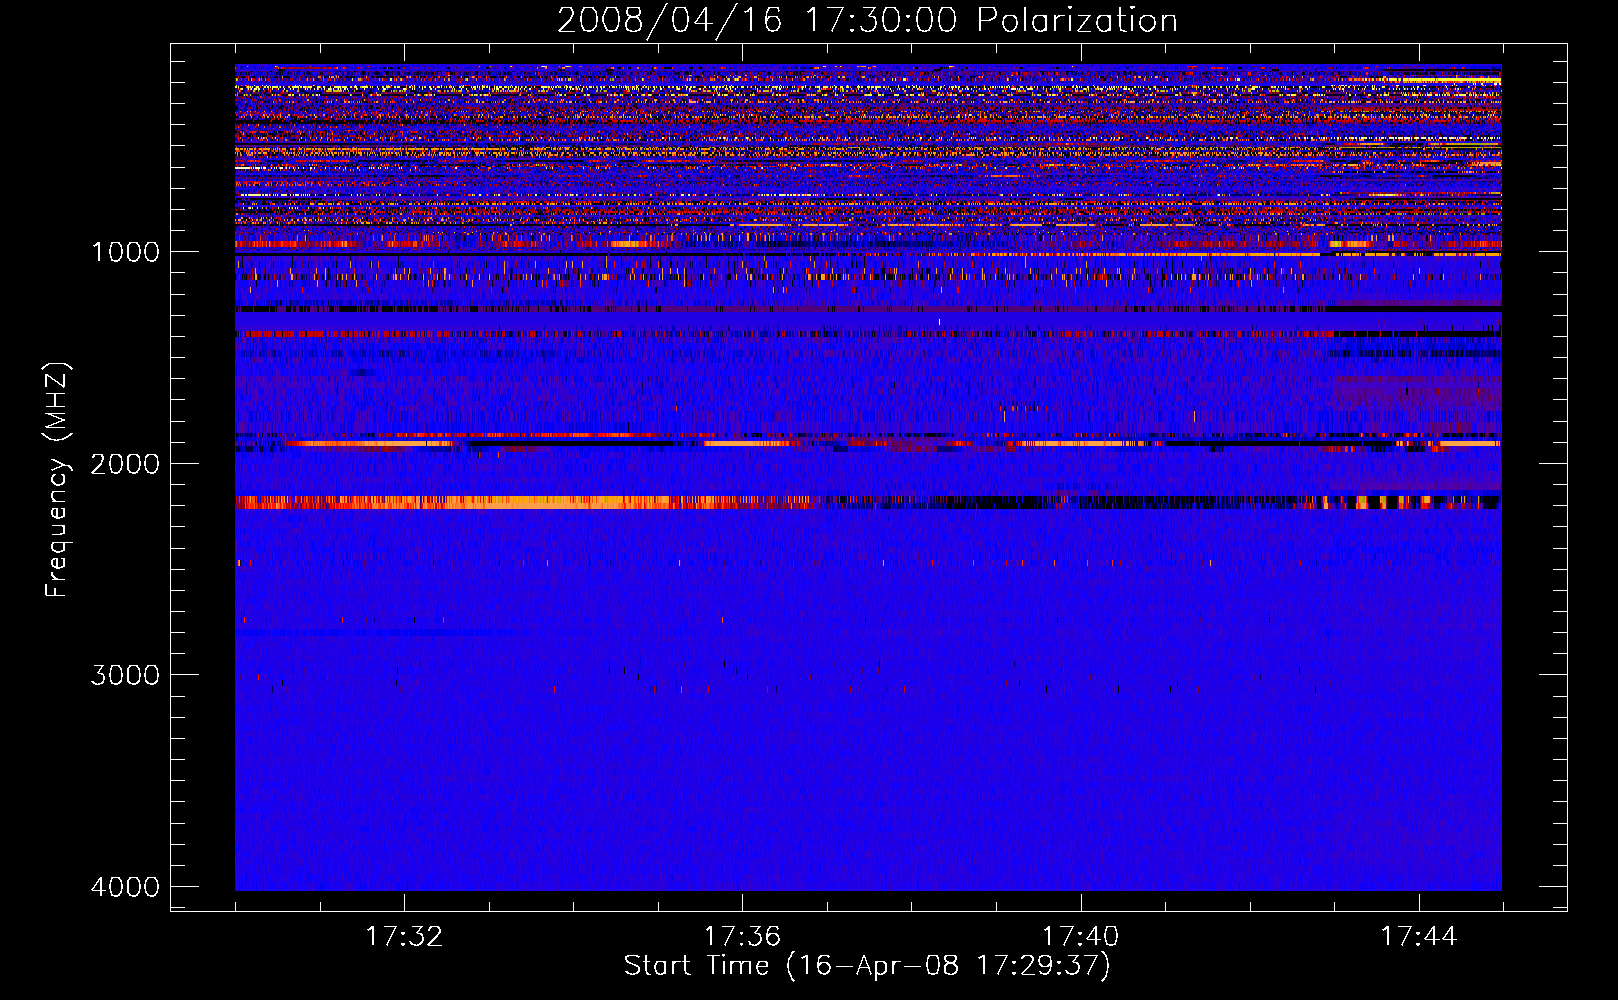1618x1000 pixels.
Task: Click the 1000 frequency tick label
Action: [126, 252]
